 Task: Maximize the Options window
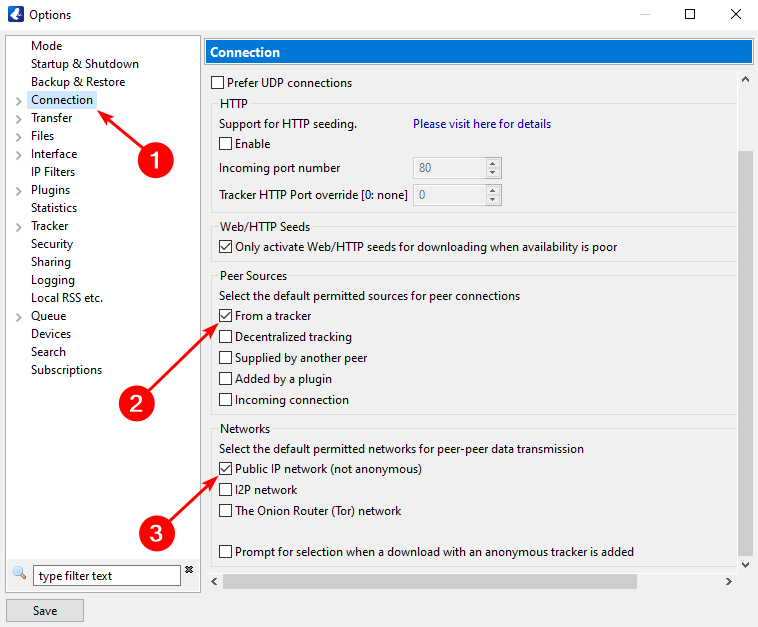690,14
